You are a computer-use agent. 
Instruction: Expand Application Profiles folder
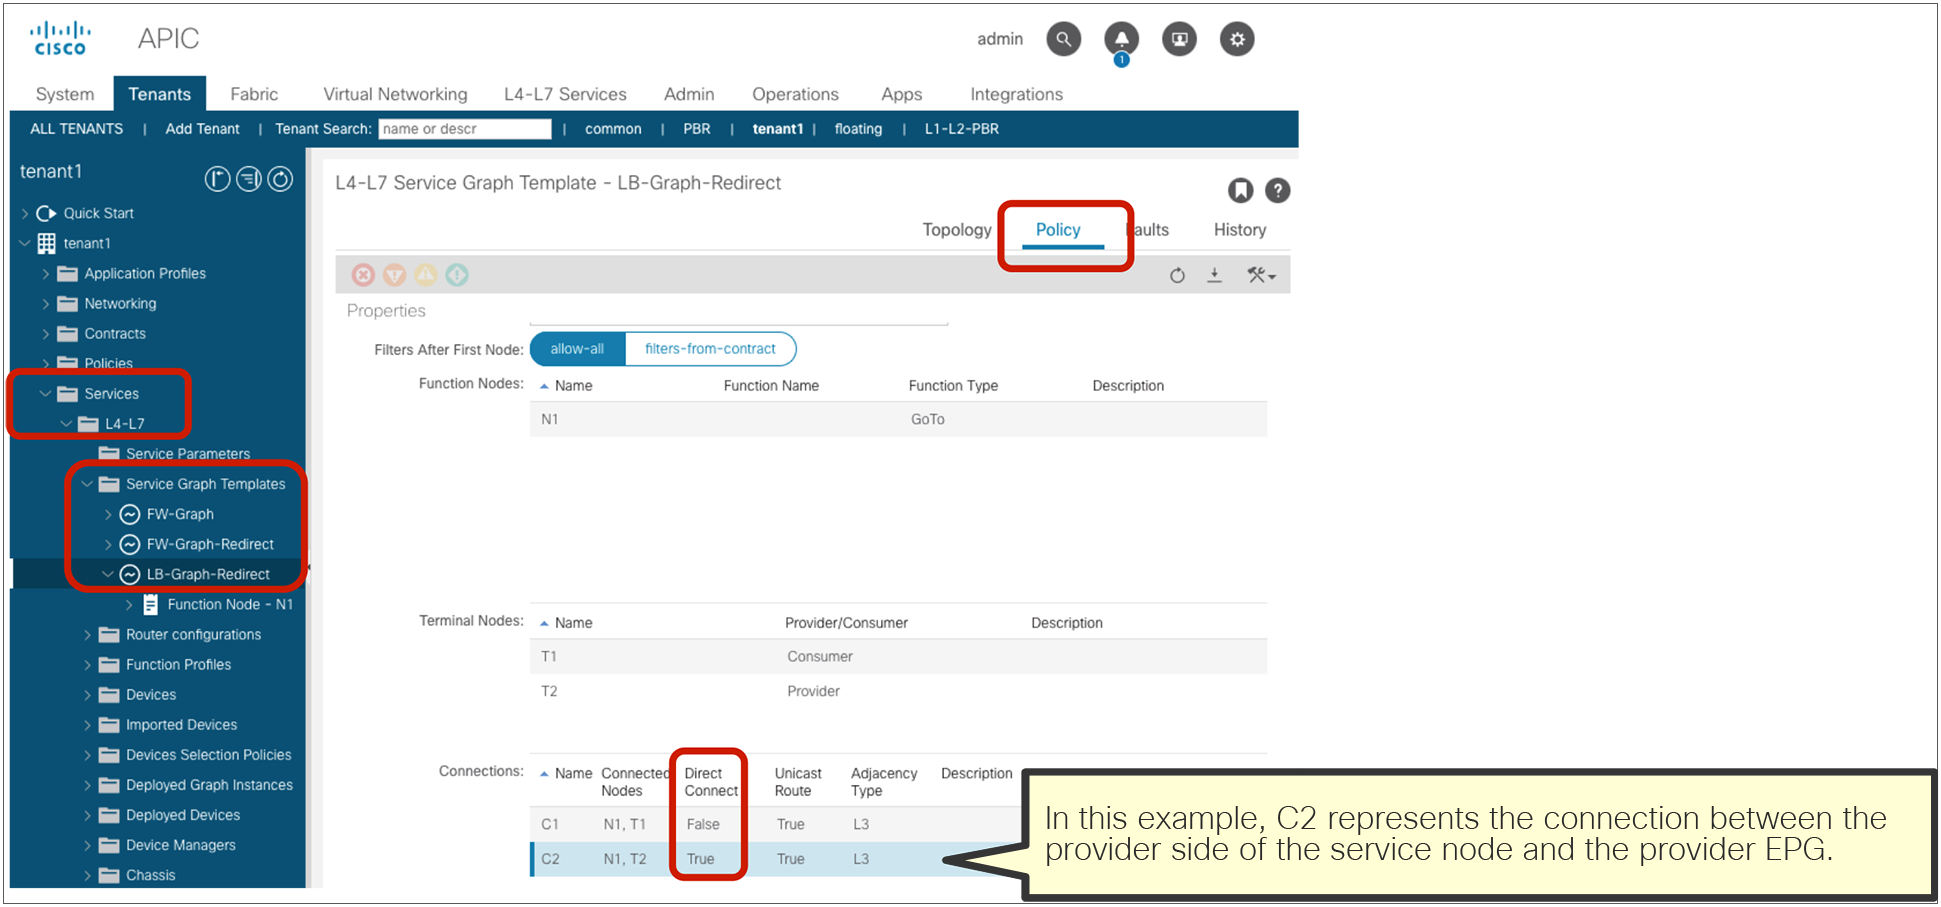45,273
